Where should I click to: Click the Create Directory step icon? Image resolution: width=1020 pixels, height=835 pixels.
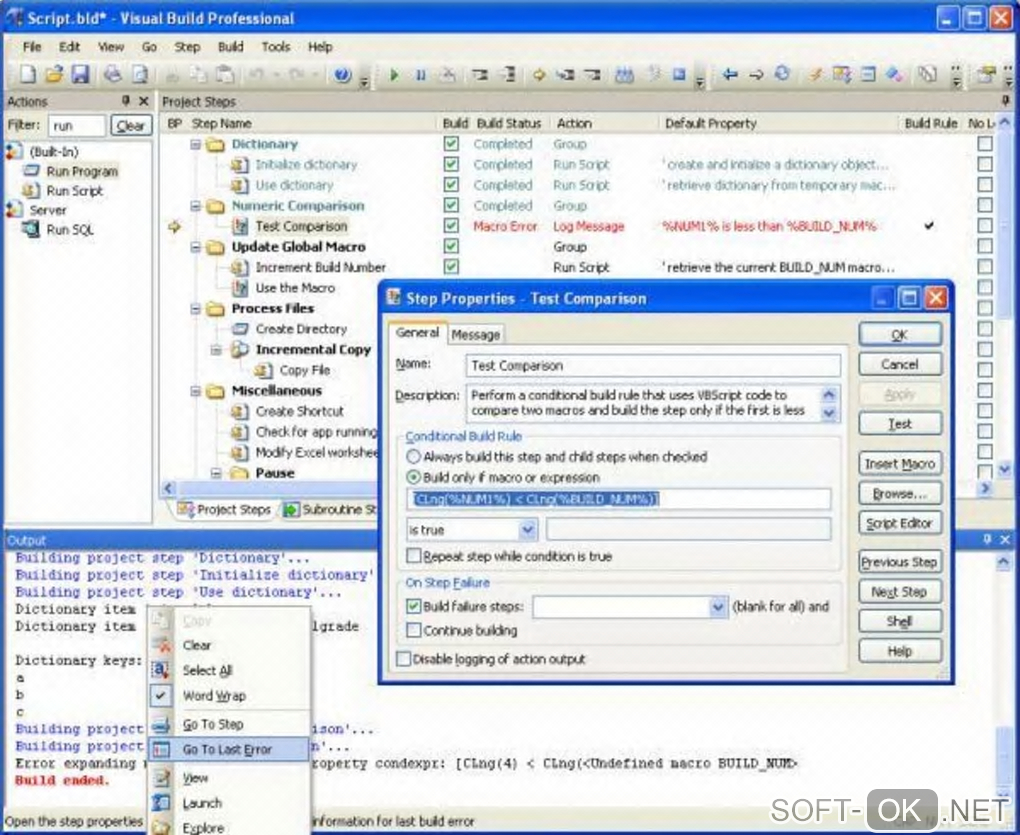(x=241, y=328)
